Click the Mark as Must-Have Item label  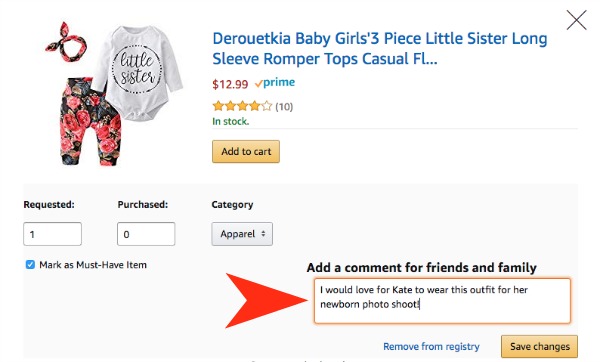pyautogui.click(x=93, y=265)
